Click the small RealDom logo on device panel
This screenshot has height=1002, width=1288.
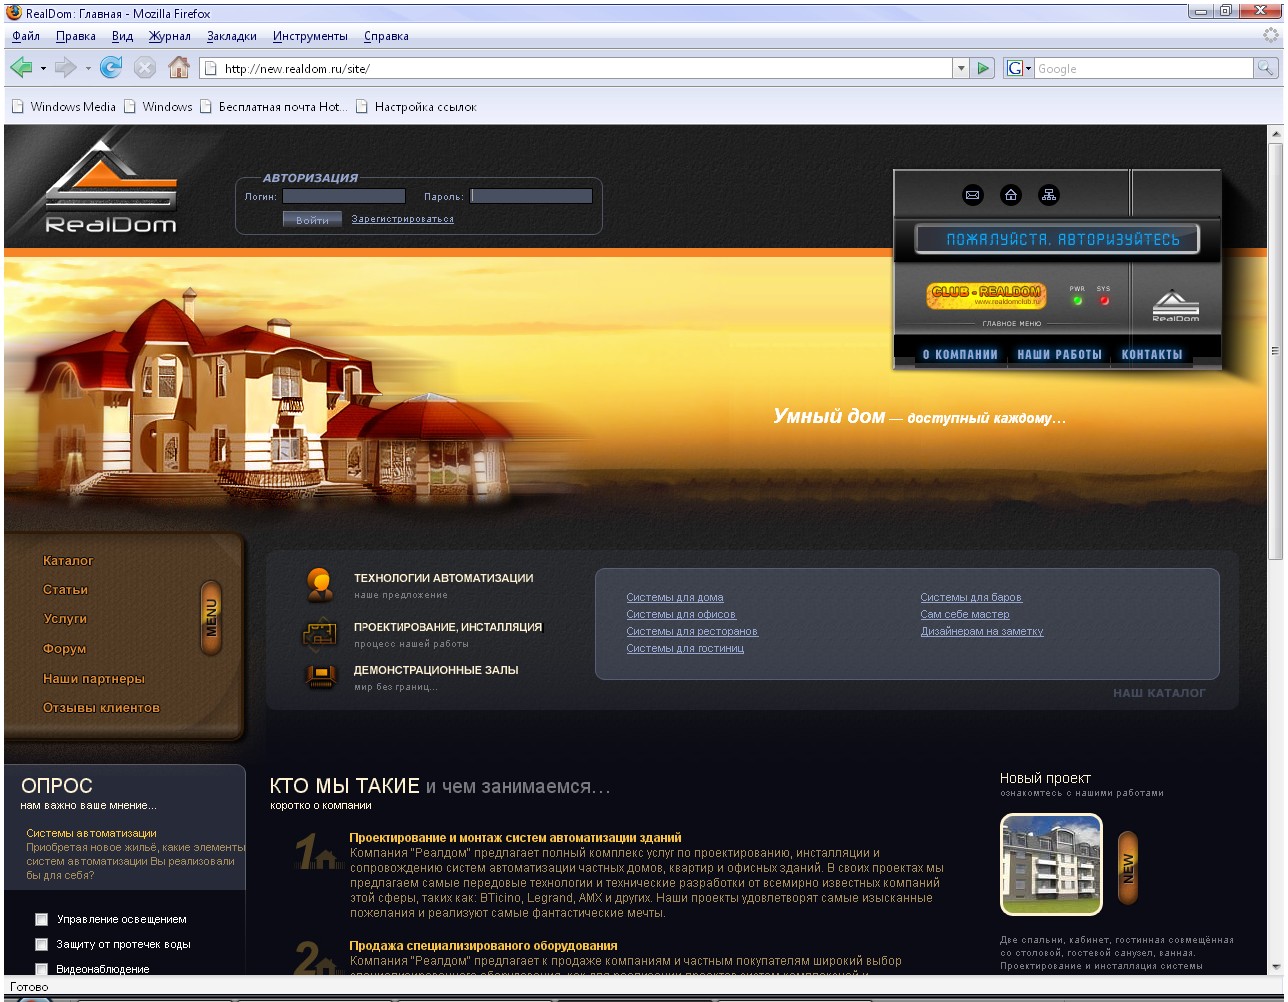point(1176,305)
